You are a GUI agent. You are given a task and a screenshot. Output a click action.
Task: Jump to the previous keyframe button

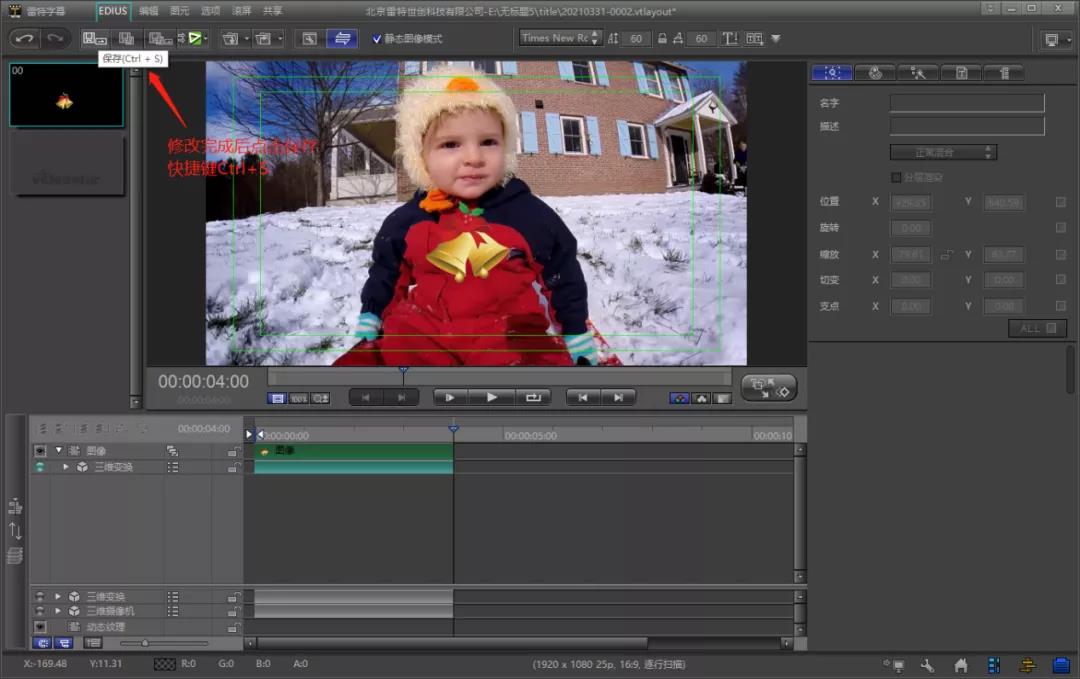click(x=583, y=397)
